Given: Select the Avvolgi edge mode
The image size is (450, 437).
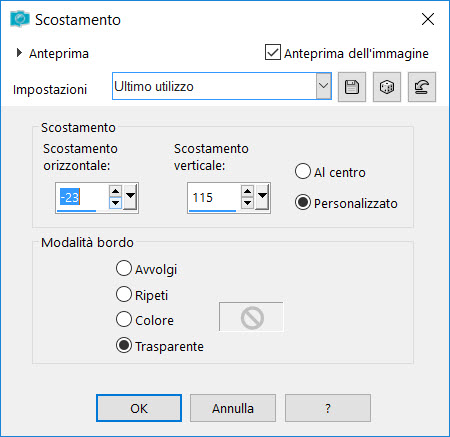Looking at the screenshot, I should (124, 268).
